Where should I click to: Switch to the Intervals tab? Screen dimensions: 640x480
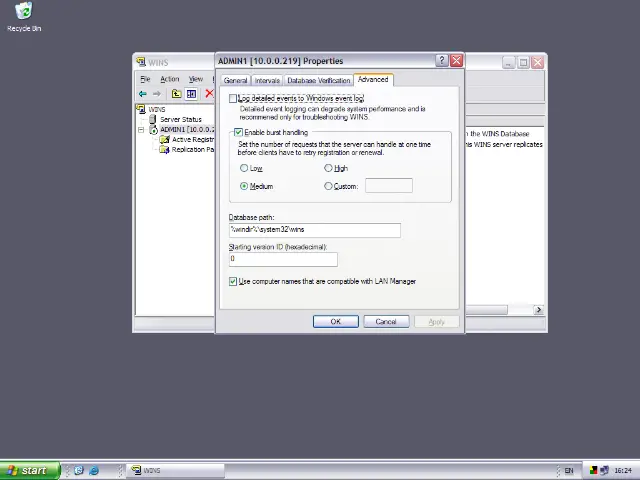(267, 80)
